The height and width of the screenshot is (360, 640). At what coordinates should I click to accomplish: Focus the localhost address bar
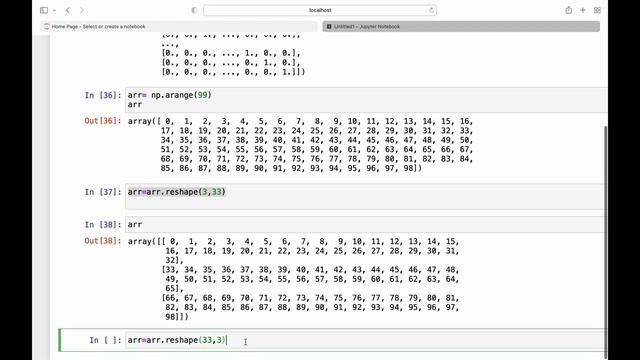point(320,10)
